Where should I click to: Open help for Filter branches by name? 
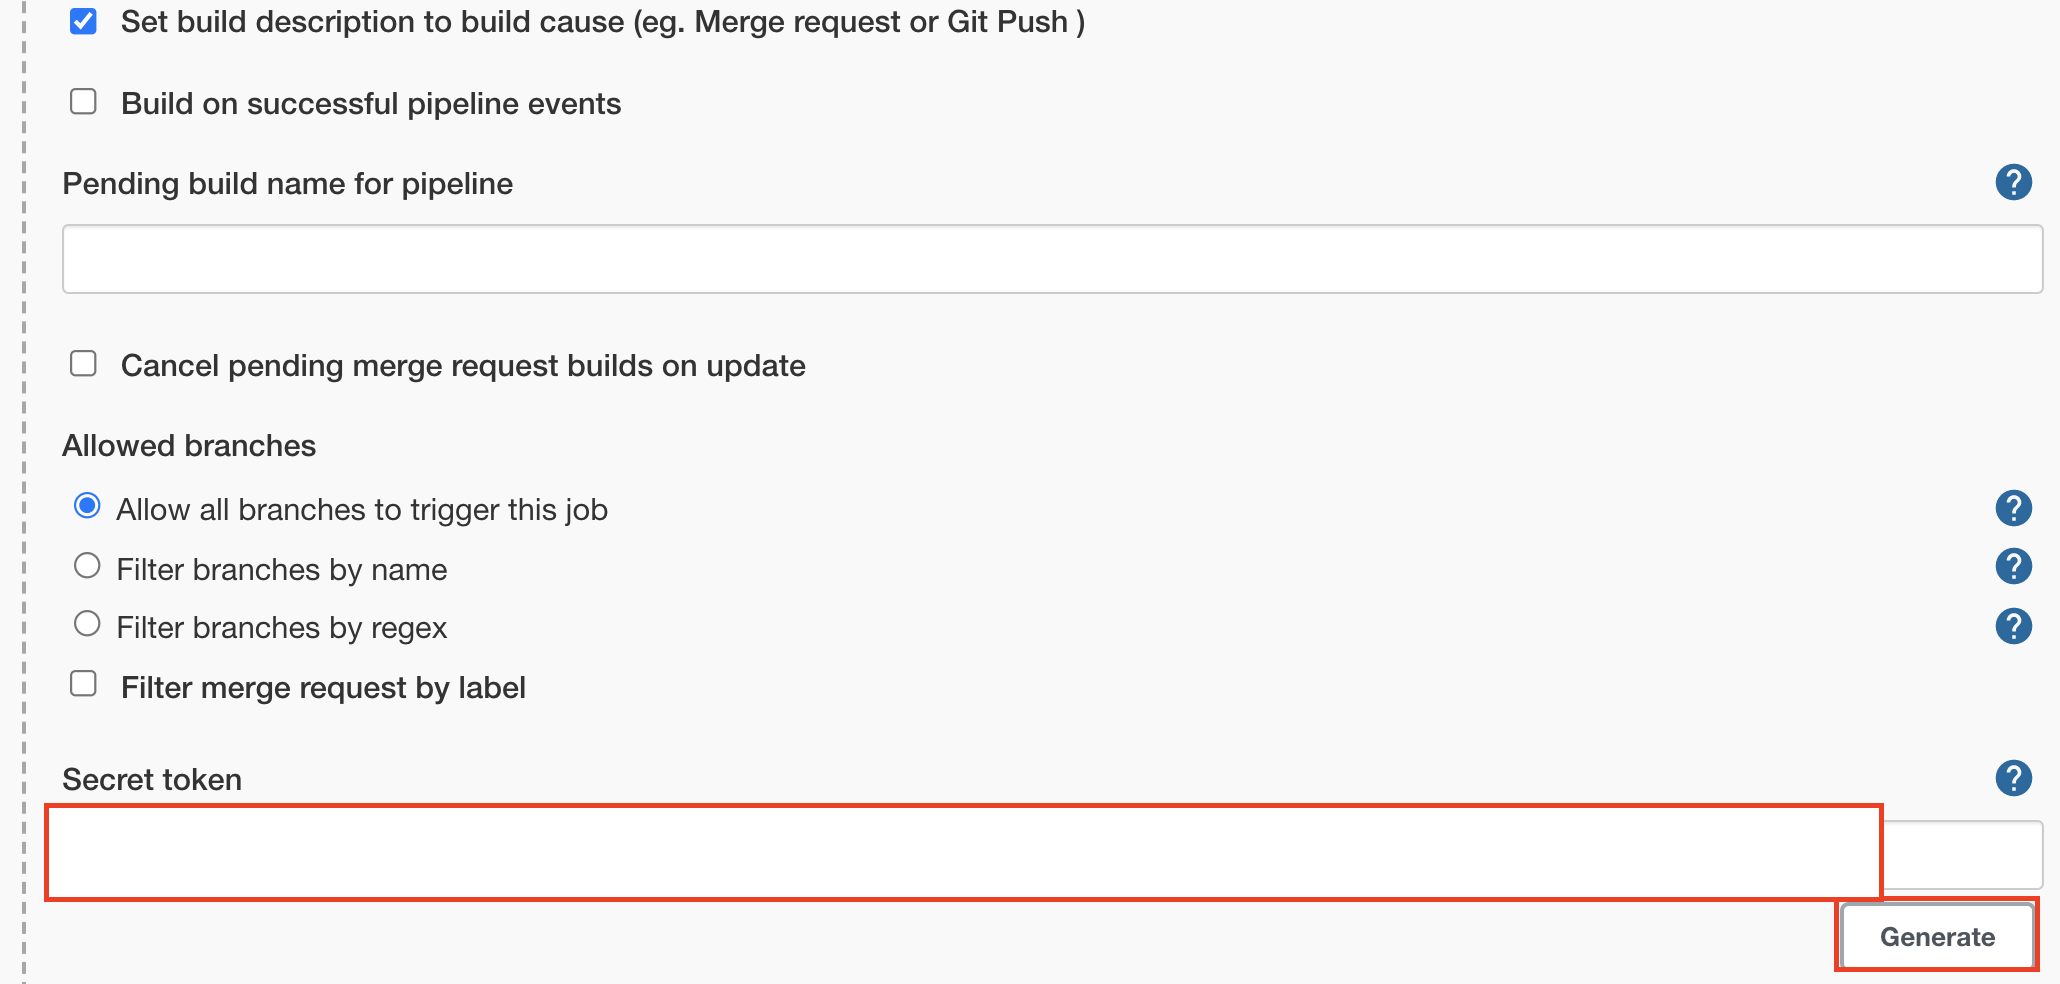[2013, 567]
